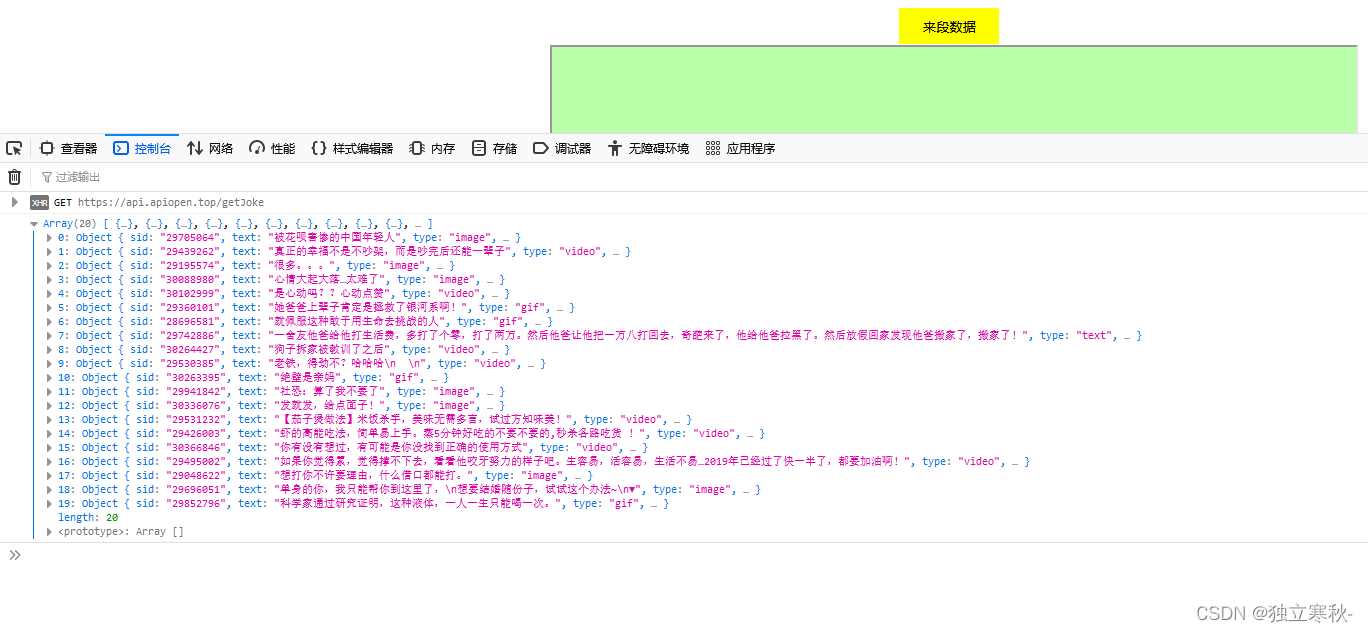Click the XHR badge beside the GET request

click(x=38, y=202)
